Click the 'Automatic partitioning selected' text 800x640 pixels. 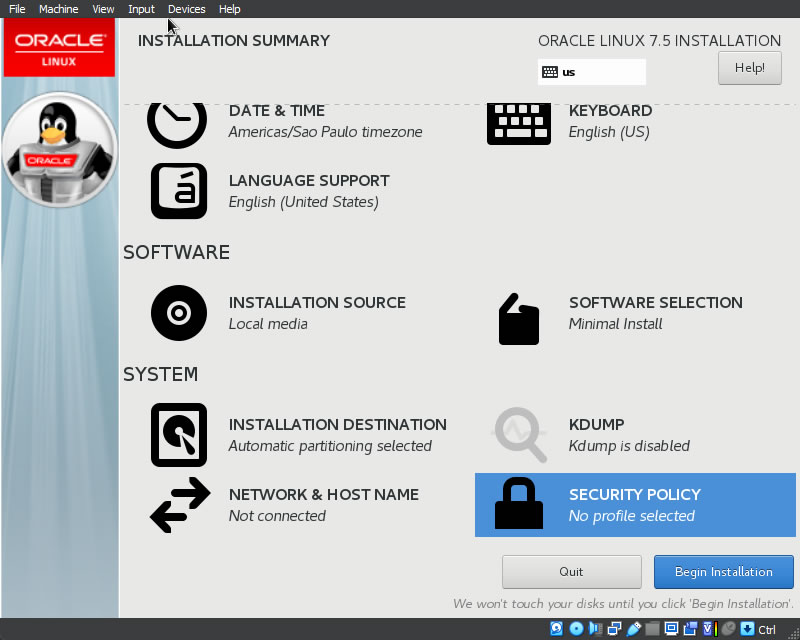tap(330, 446)
